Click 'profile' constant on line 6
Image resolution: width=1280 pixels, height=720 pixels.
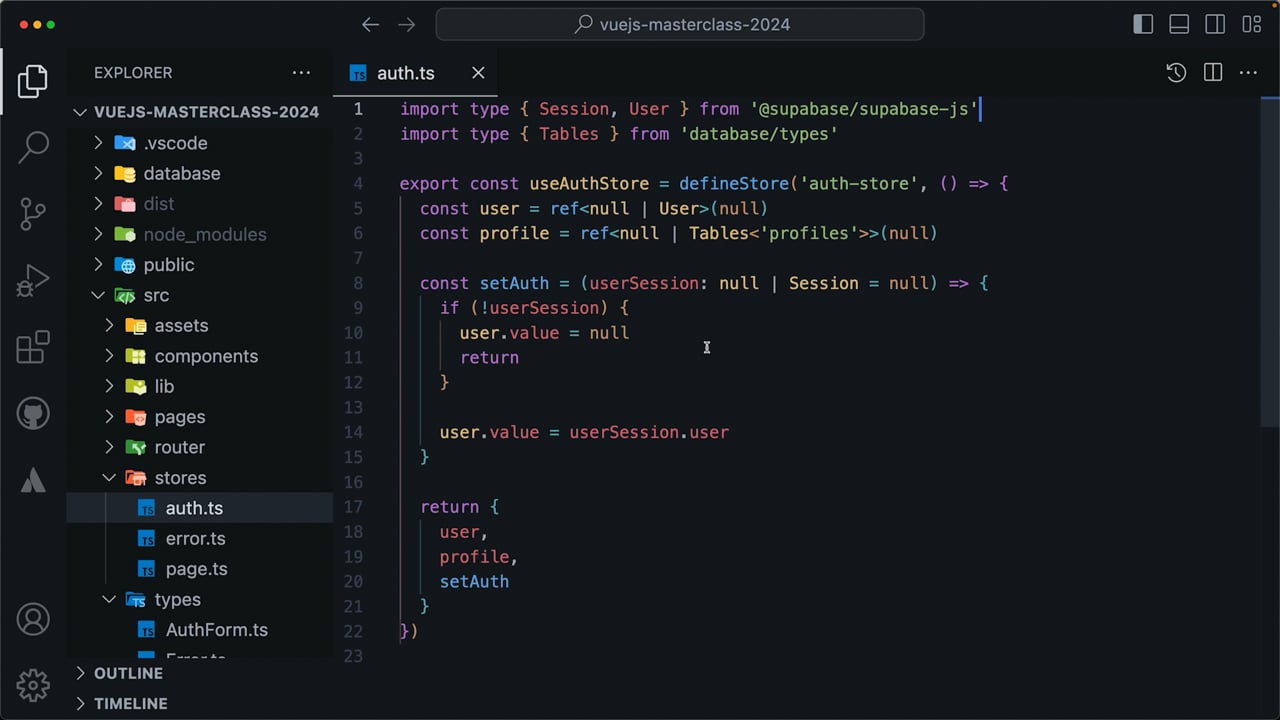[514, 233]
